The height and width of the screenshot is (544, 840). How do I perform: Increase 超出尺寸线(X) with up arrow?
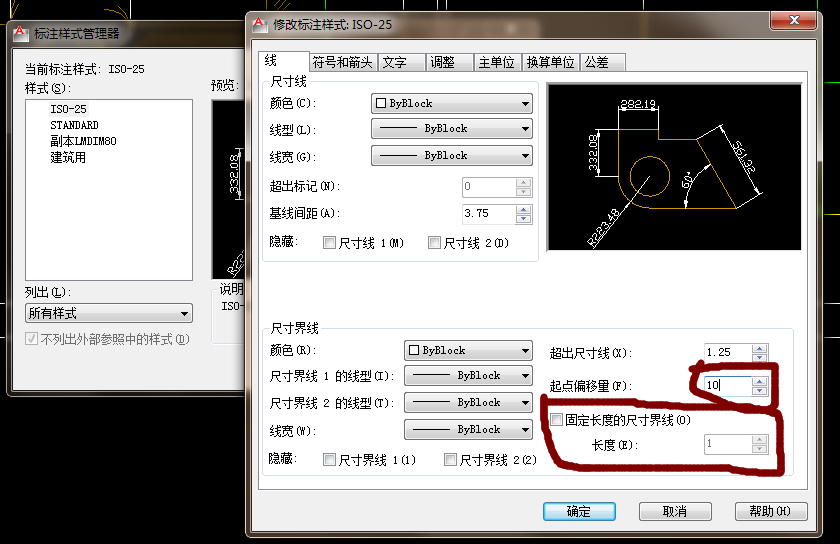click(x=760, y=349)
